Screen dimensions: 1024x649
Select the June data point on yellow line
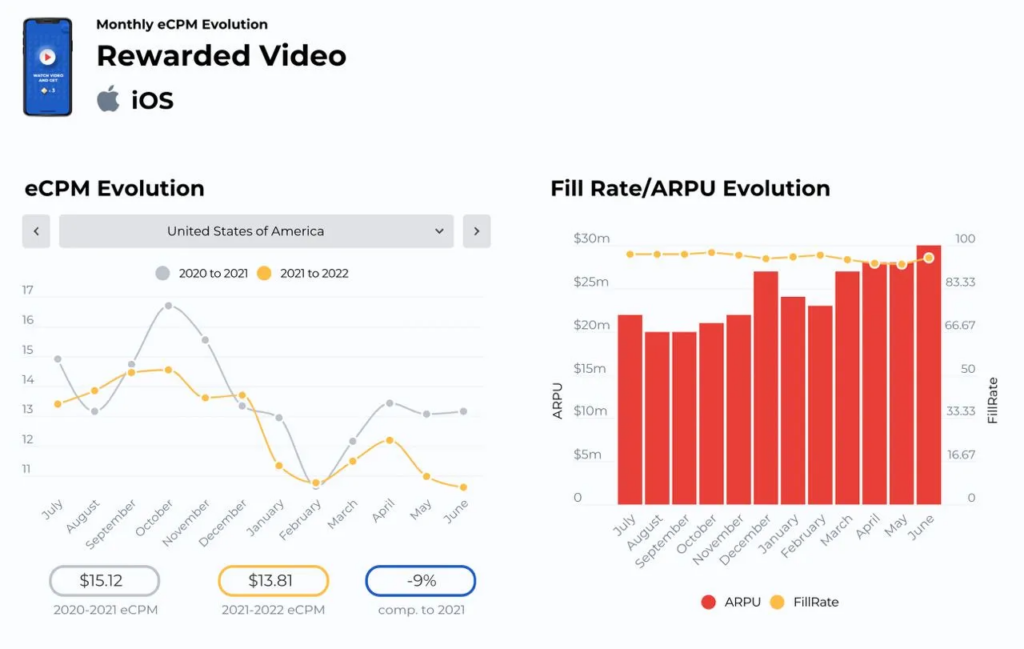click(x=463, y=487)
